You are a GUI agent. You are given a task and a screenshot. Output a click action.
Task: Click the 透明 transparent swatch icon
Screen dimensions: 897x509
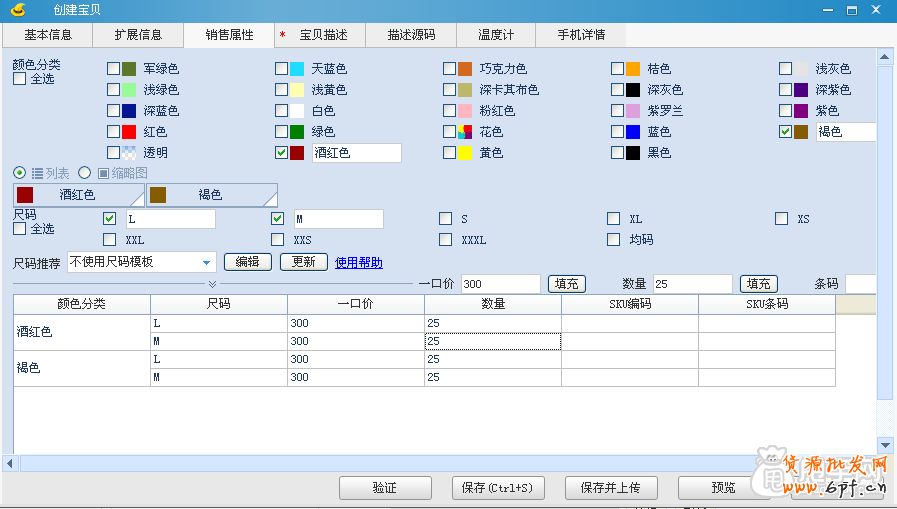pos(129,153)
